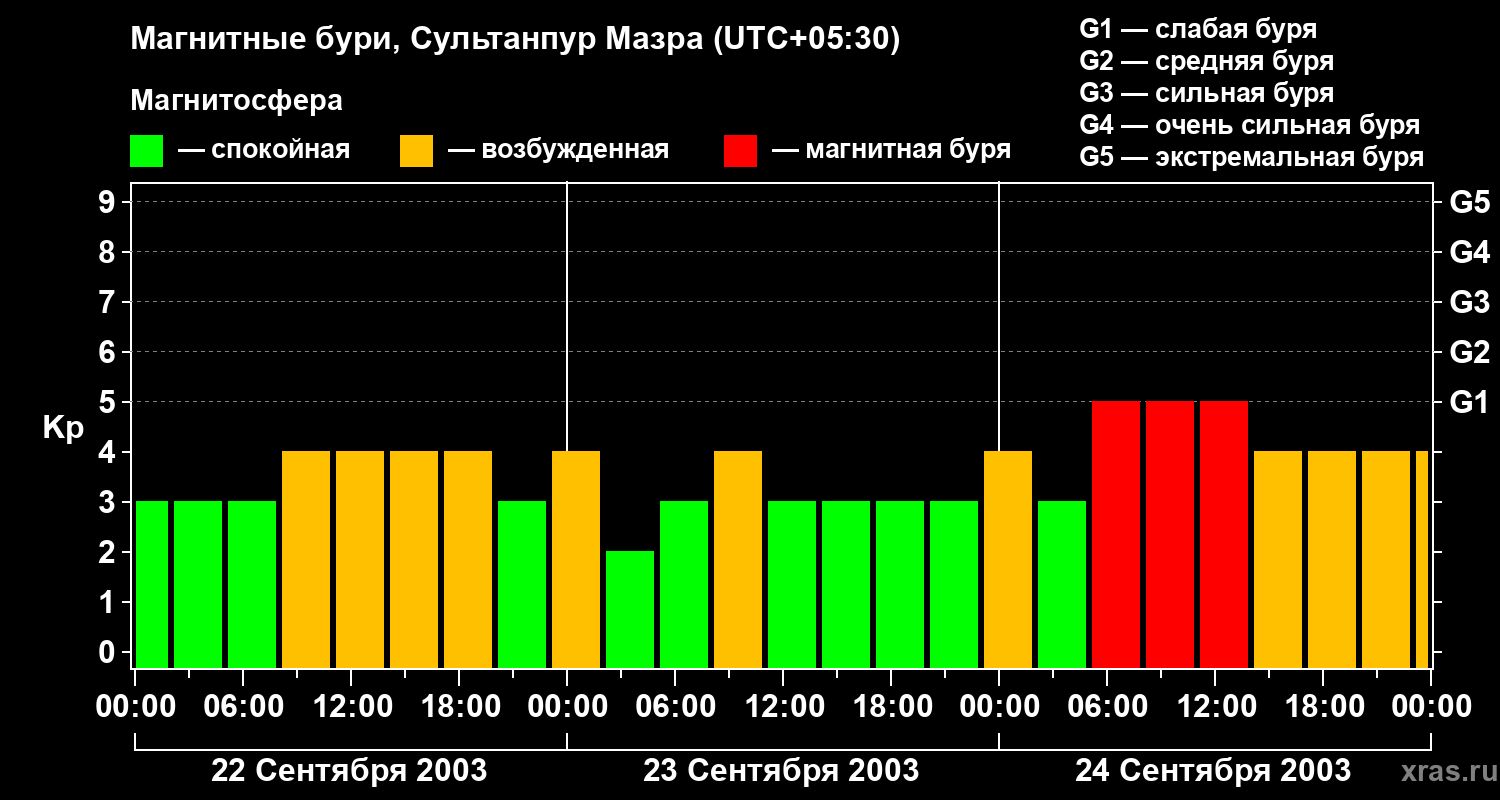This screenshot has height=800, width=1500.
Task: Click the Kp axis value 7
Action: tap(109, 302)
